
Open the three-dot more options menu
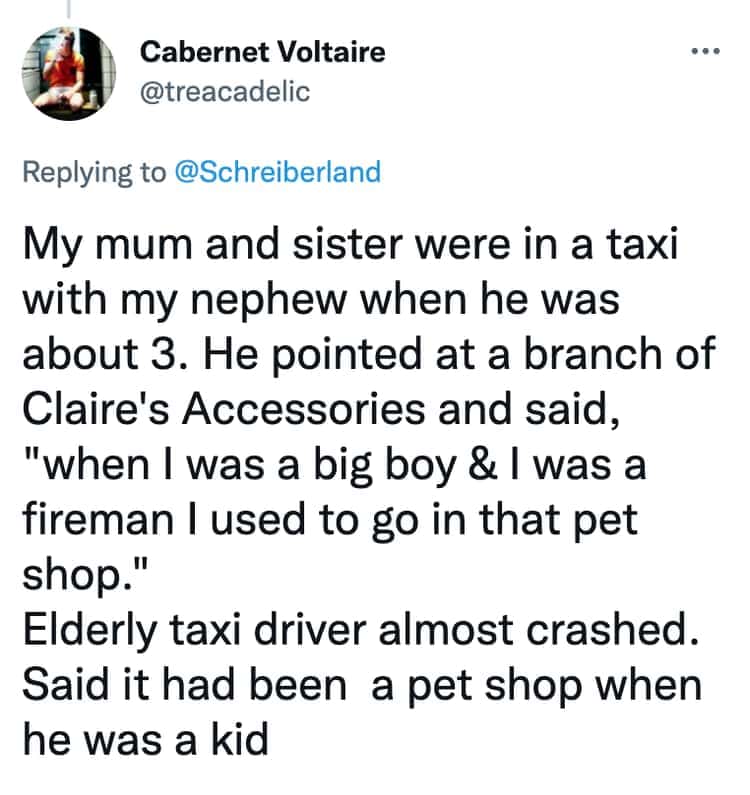(706, 51)
